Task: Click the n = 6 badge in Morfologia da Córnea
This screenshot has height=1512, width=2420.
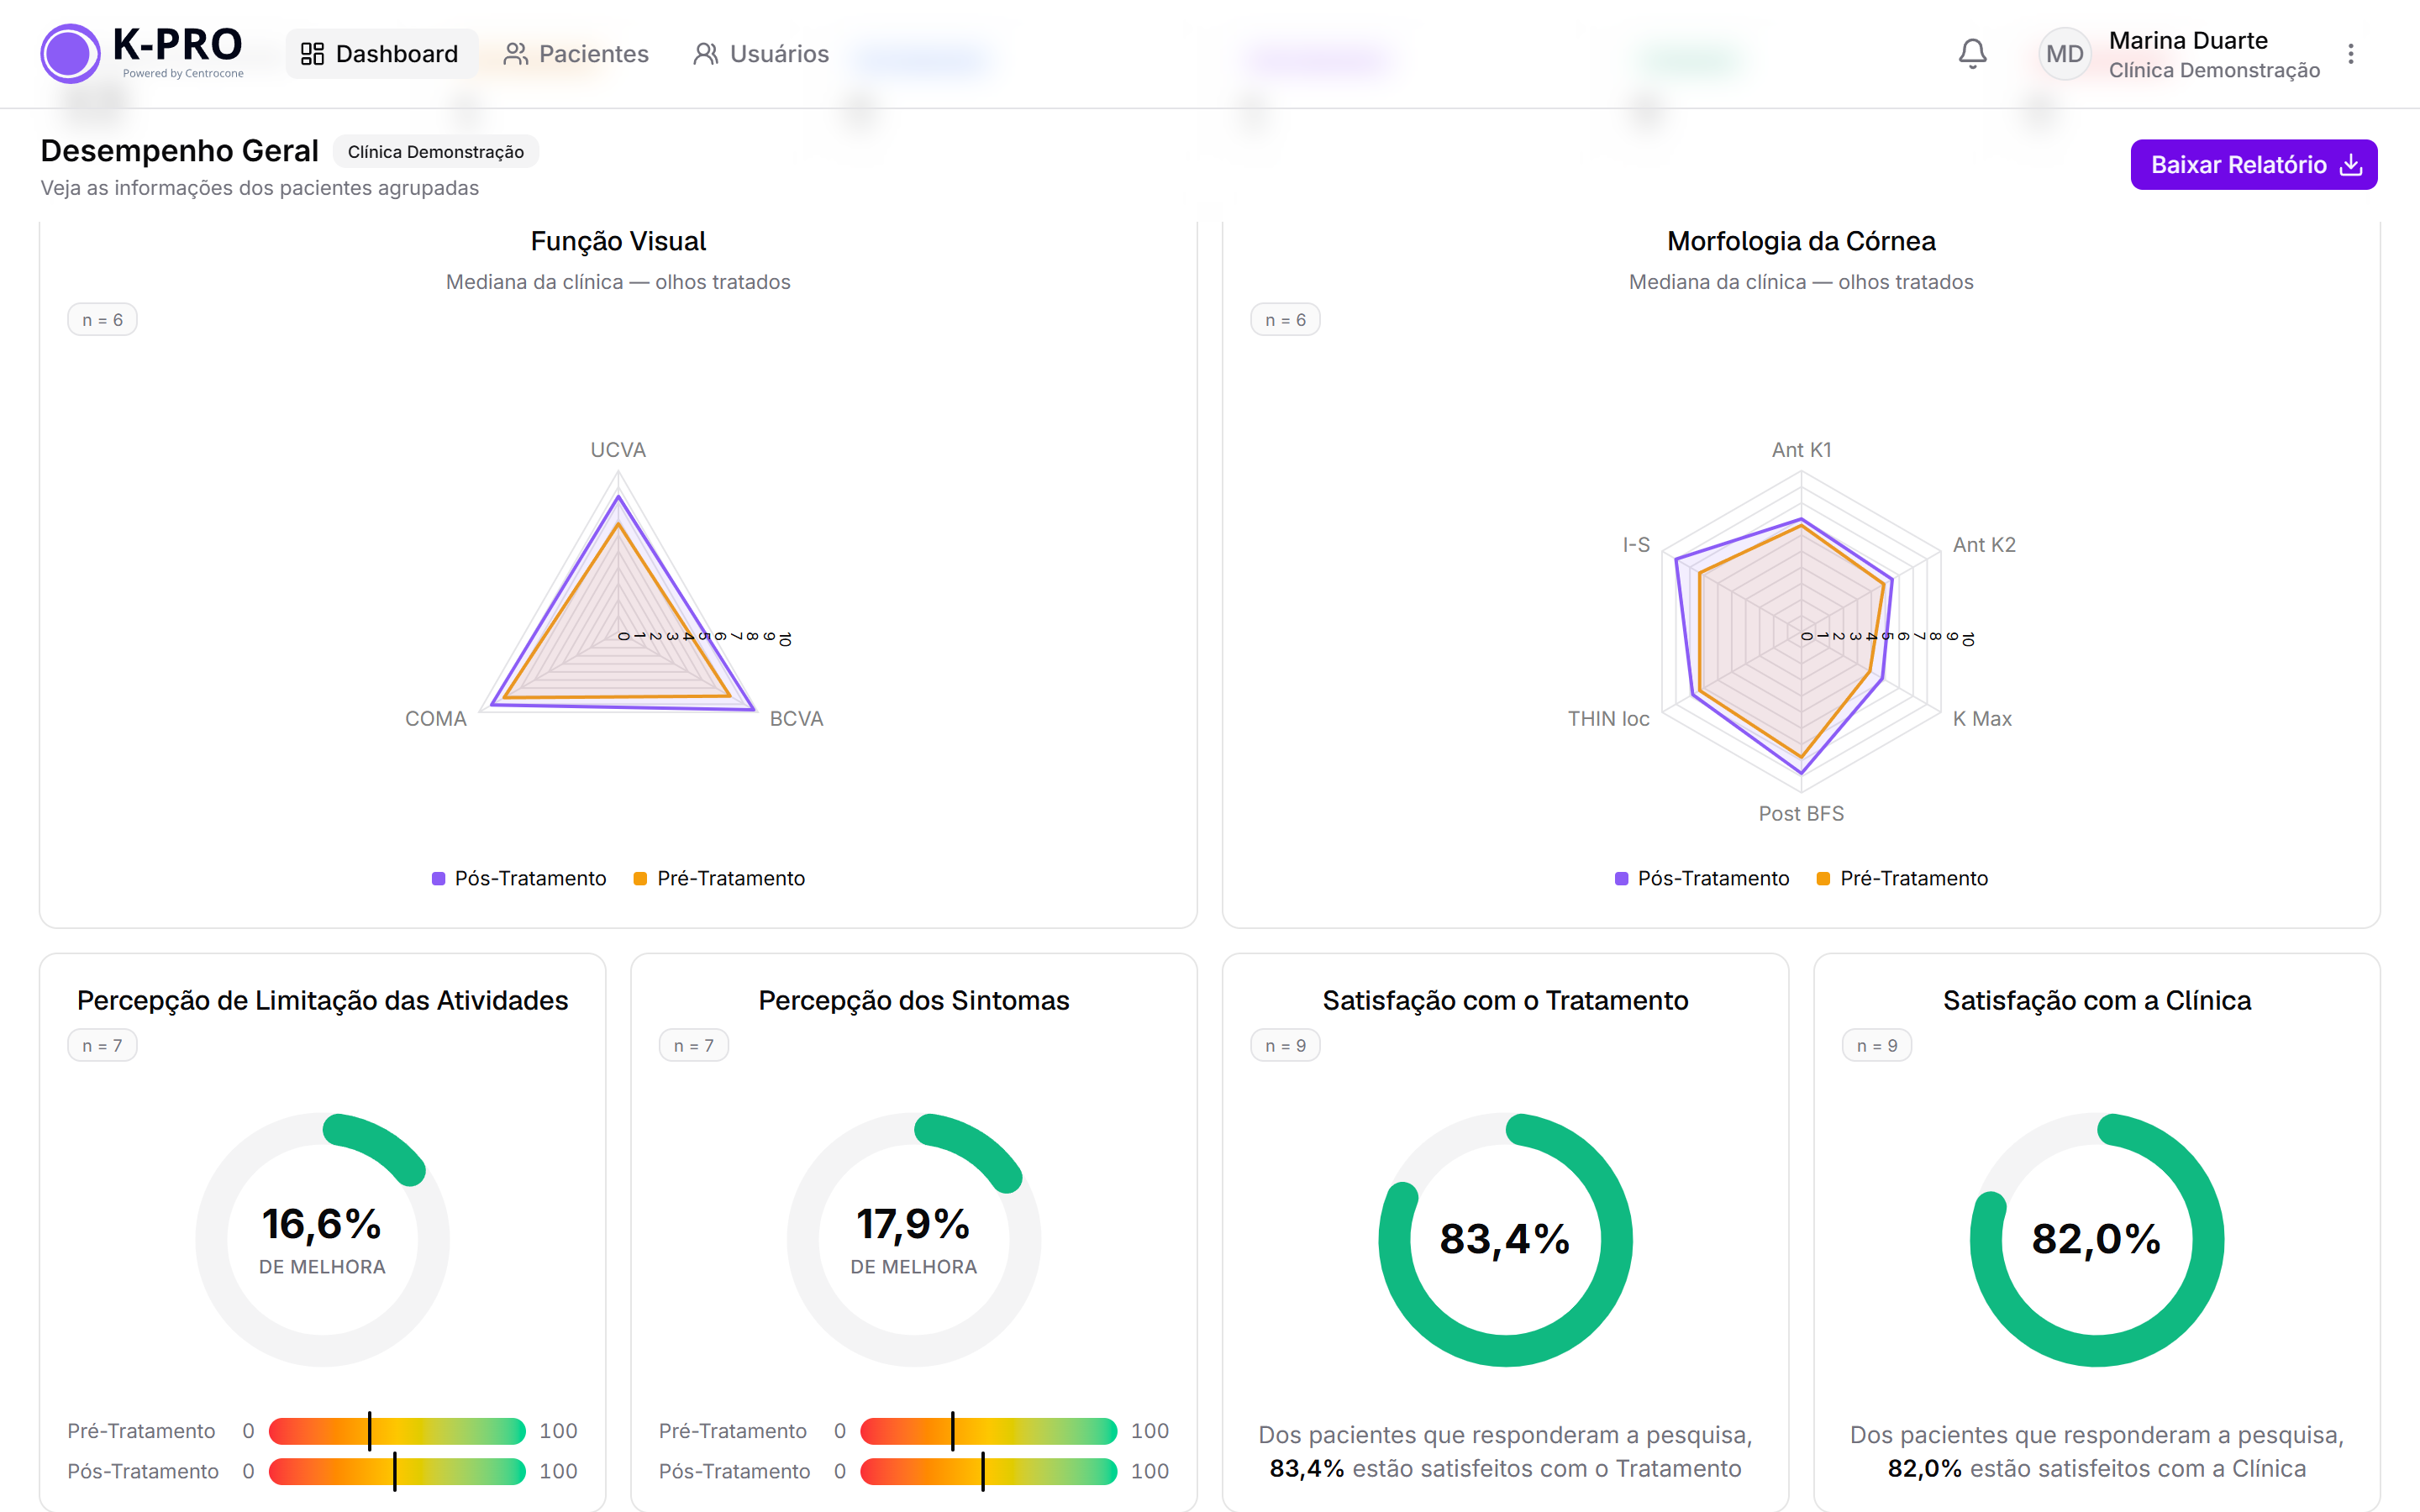Action: (x=1285, y=320)
